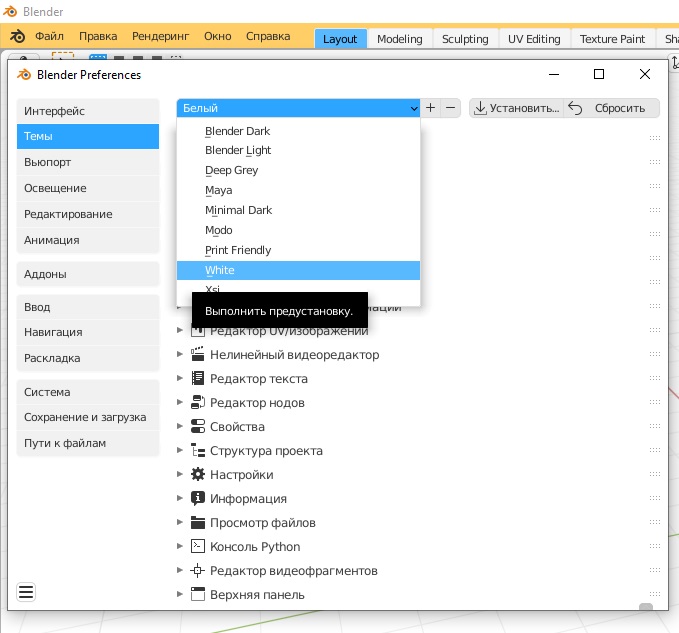This screenshot has width=679, height=633.
Task: Open the Вьюпорт preferences section
Action: 88,162
